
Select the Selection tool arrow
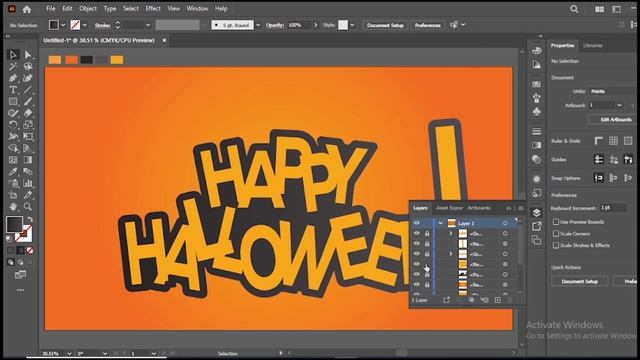pyautogui.click(x=13, y=55)
